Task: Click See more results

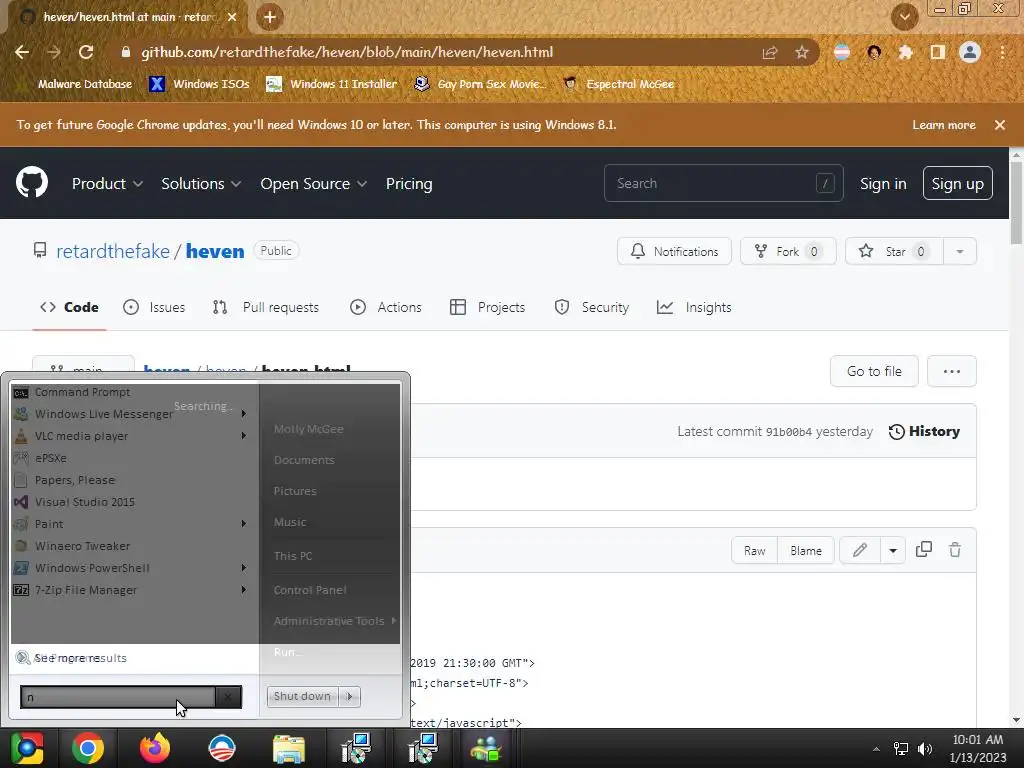Action: pos(80,658)
